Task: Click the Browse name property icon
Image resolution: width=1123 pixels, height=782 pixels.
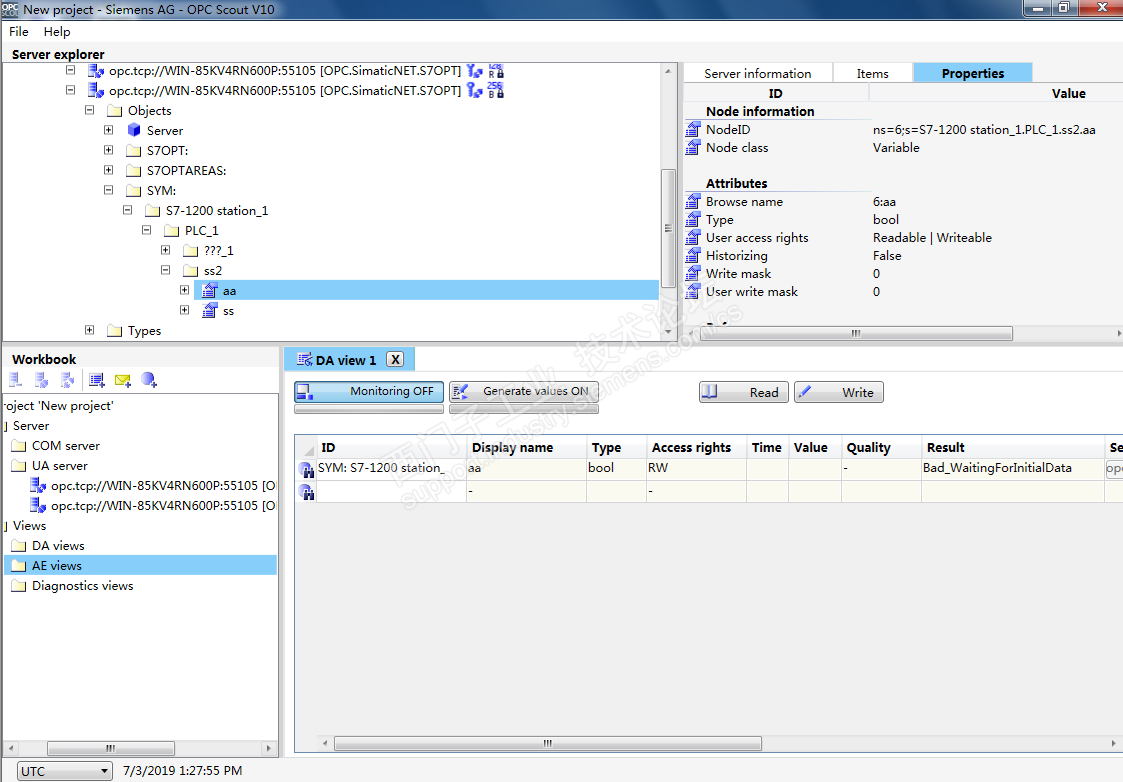Action: click(693, 202)
